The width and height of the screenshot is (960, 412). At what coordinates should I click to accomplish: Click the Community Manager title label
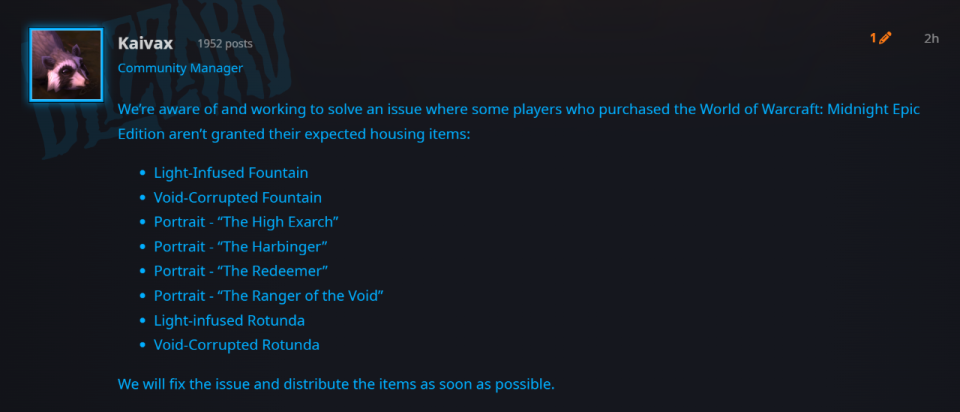click(x=180, y=68)
